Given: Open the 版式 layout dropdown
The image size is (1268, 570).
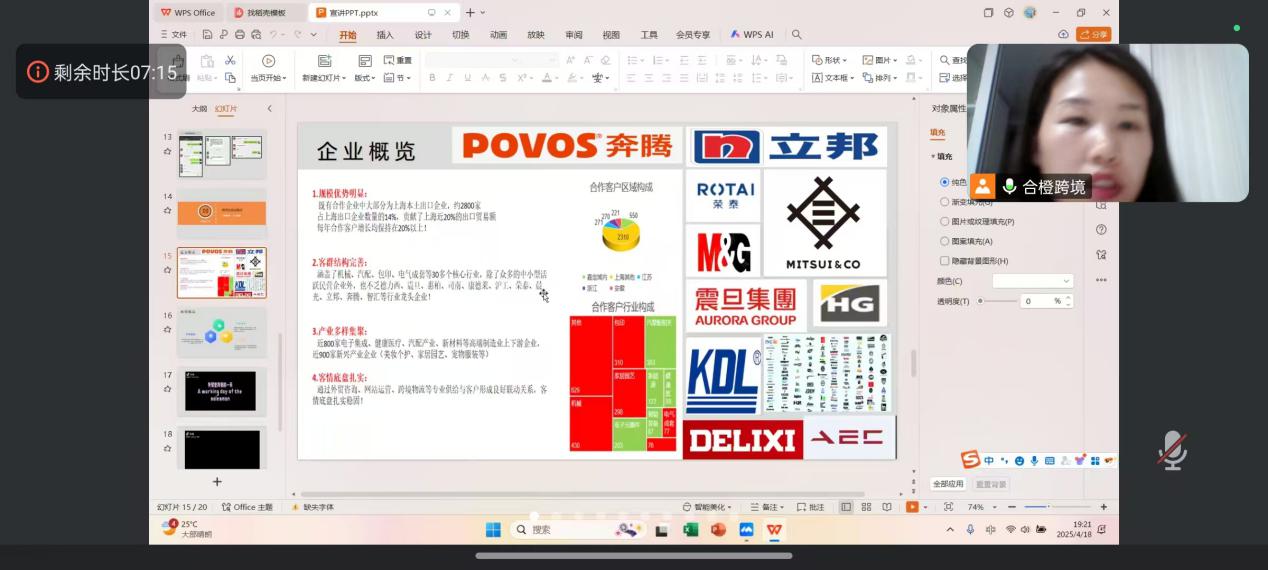Looking at the screenshot, I should point(365,78).
